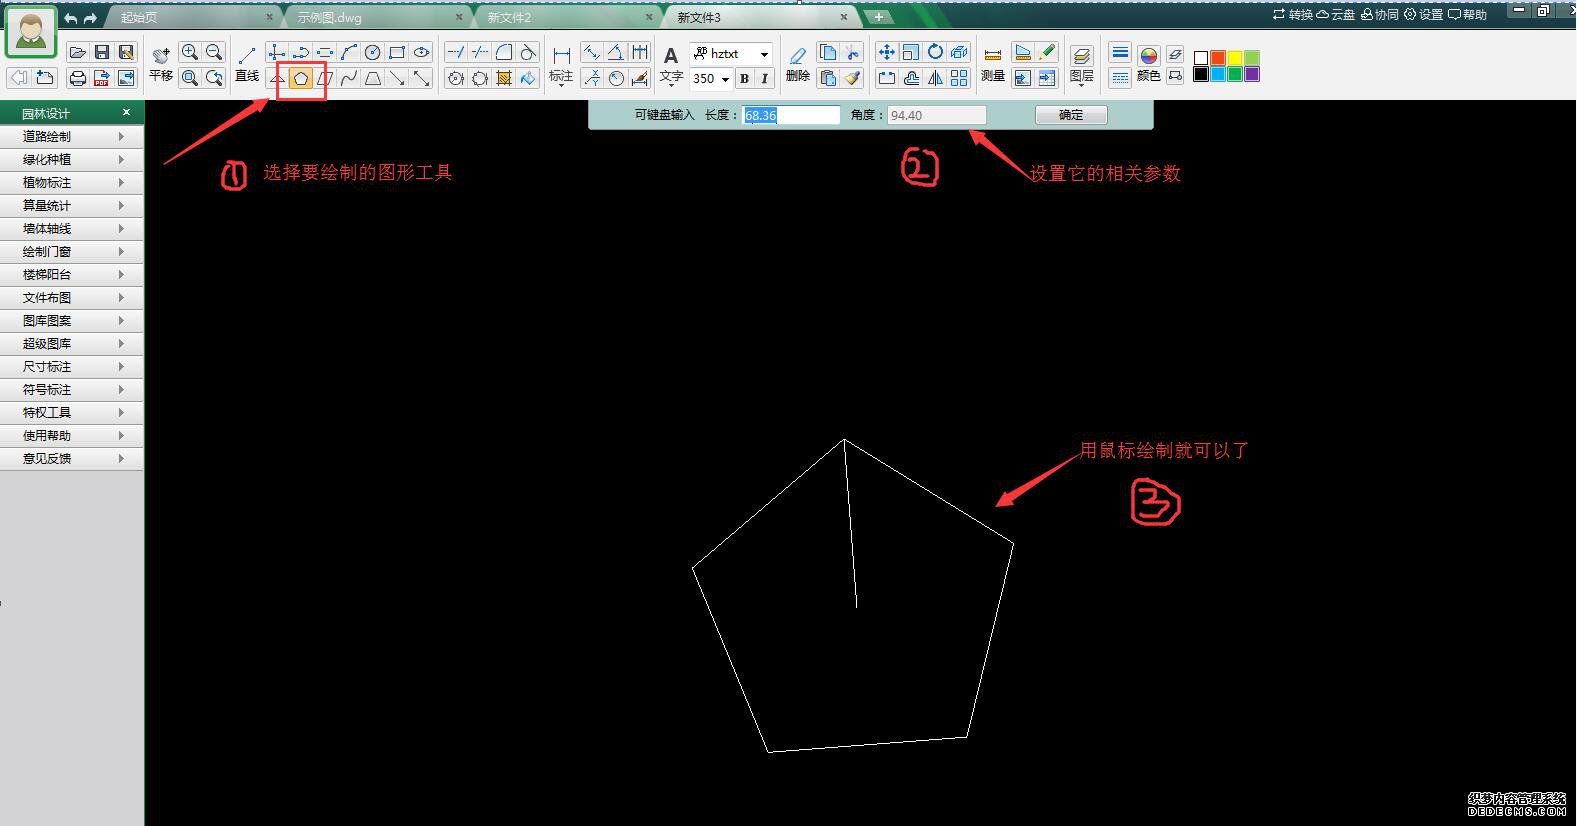
Task: Click the scissors cut icon
Action: [852, 53]
